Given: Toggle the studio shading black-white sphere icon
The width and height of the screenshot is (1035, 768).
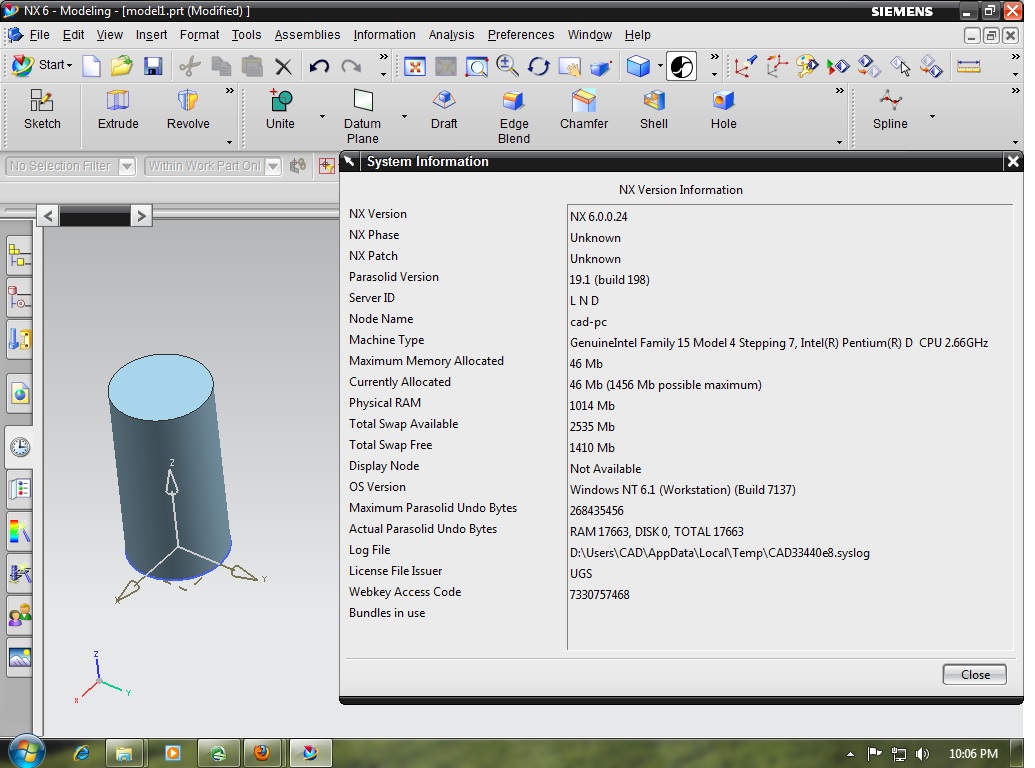Looking at the screenshot, I should tap(681, 66).
